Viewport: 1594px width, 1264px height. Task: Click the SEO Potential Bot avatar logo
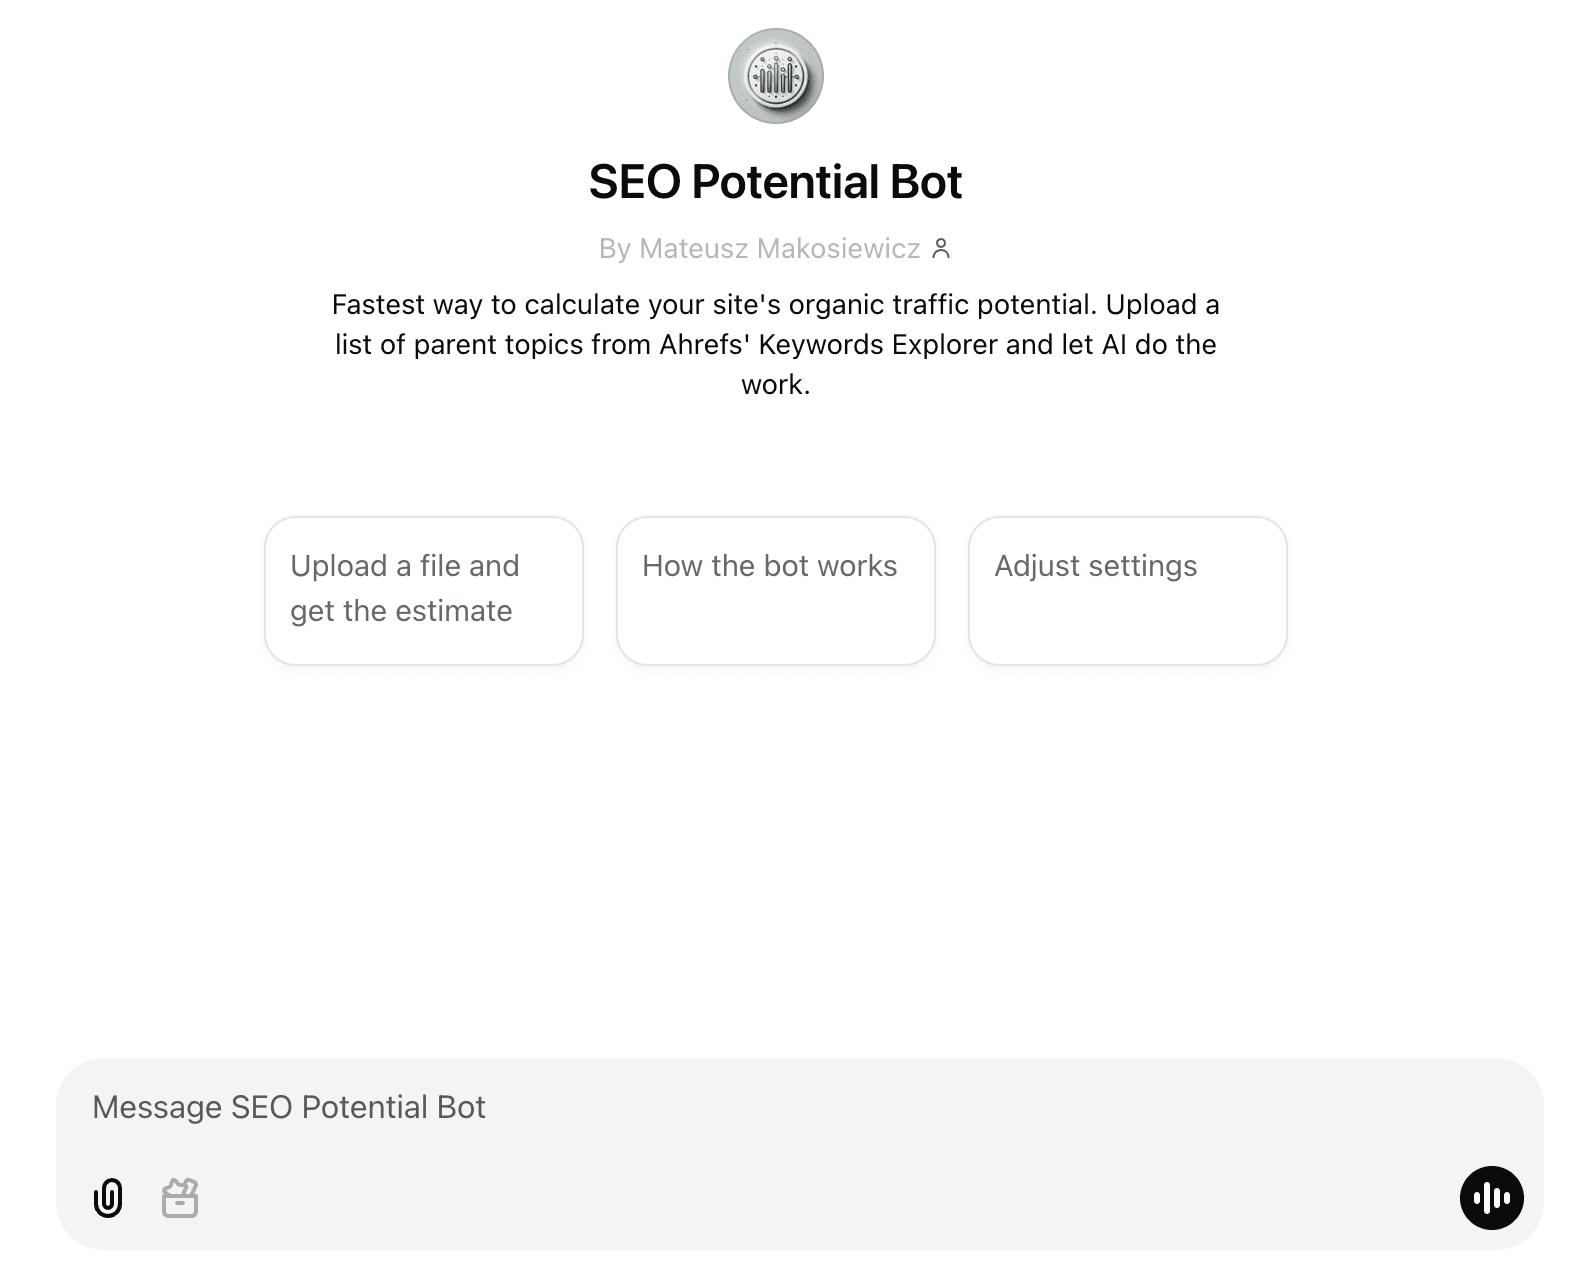tap(776, 76)
